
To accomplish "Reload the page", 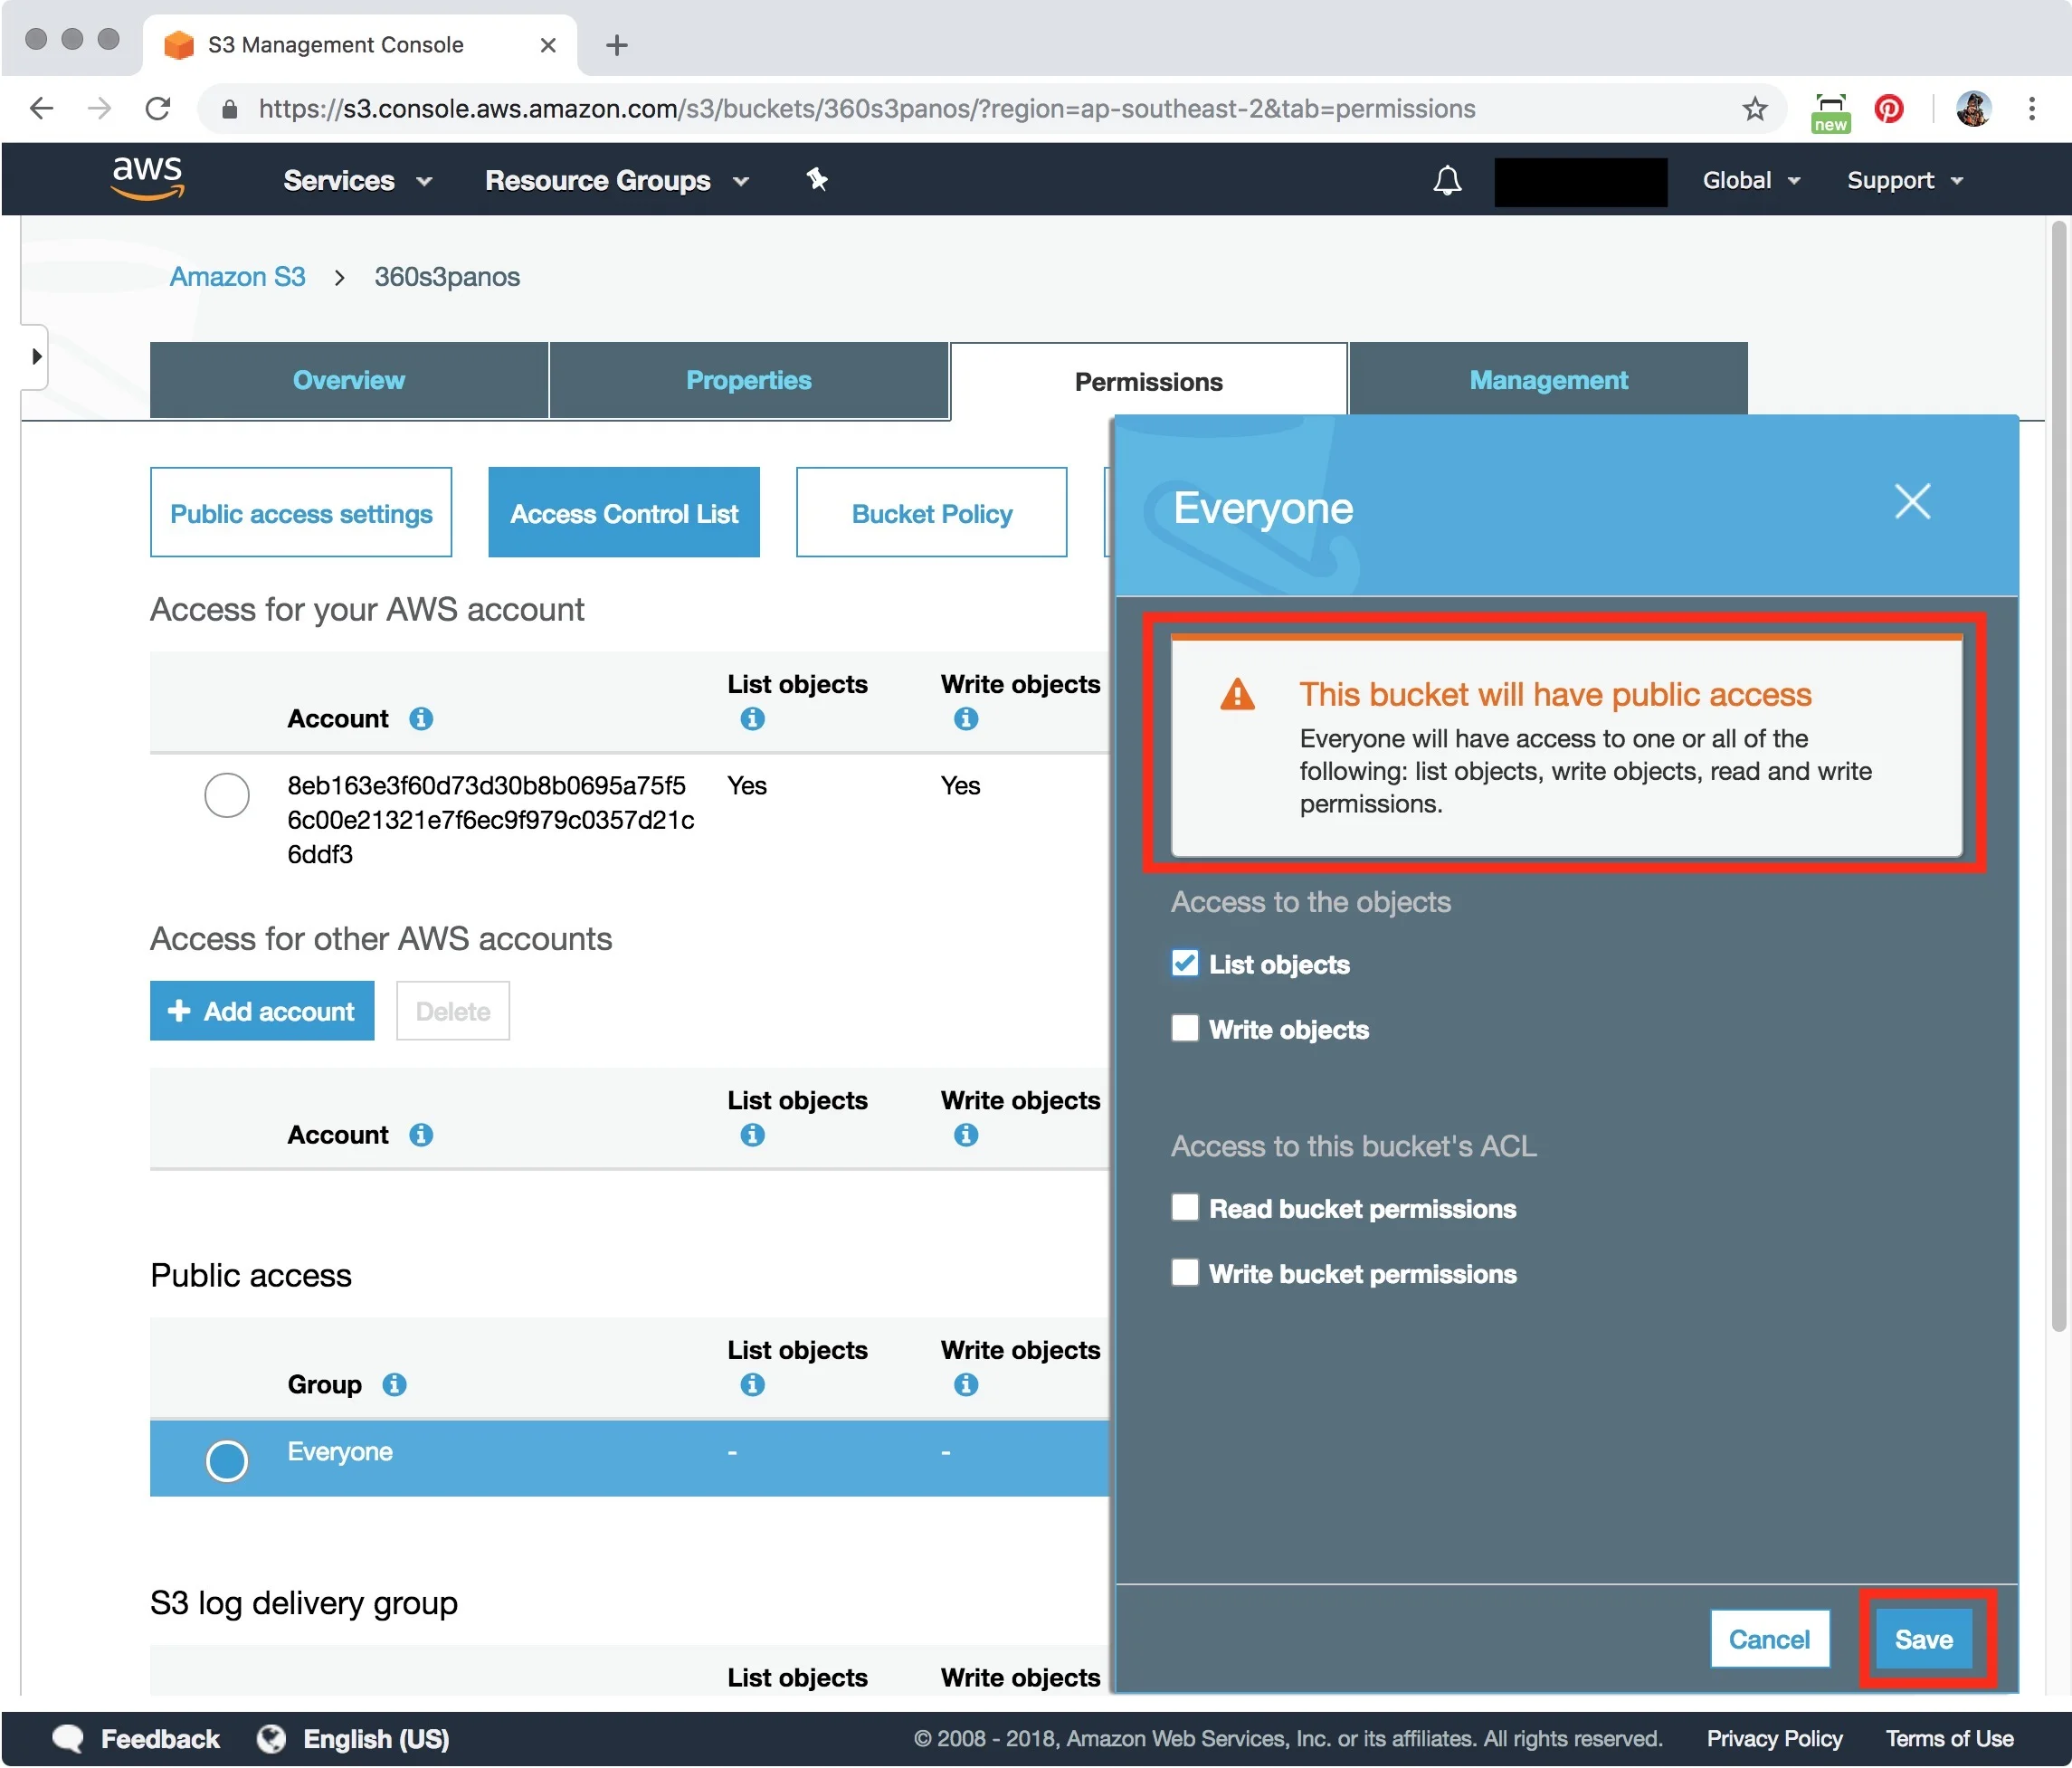I will 158,108.
